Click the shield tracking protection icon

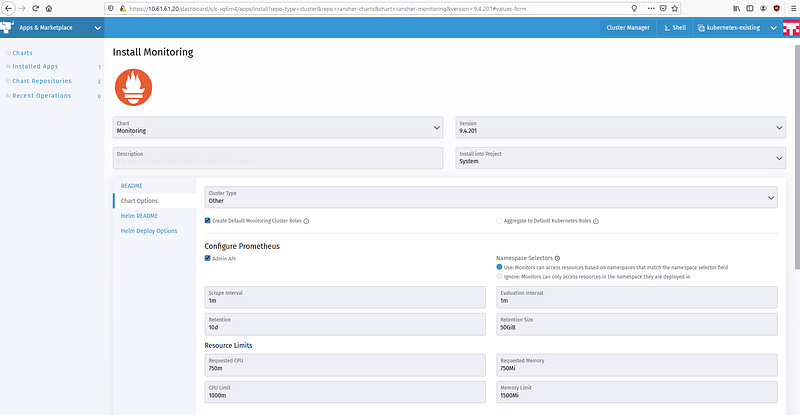tap(111, 8)
